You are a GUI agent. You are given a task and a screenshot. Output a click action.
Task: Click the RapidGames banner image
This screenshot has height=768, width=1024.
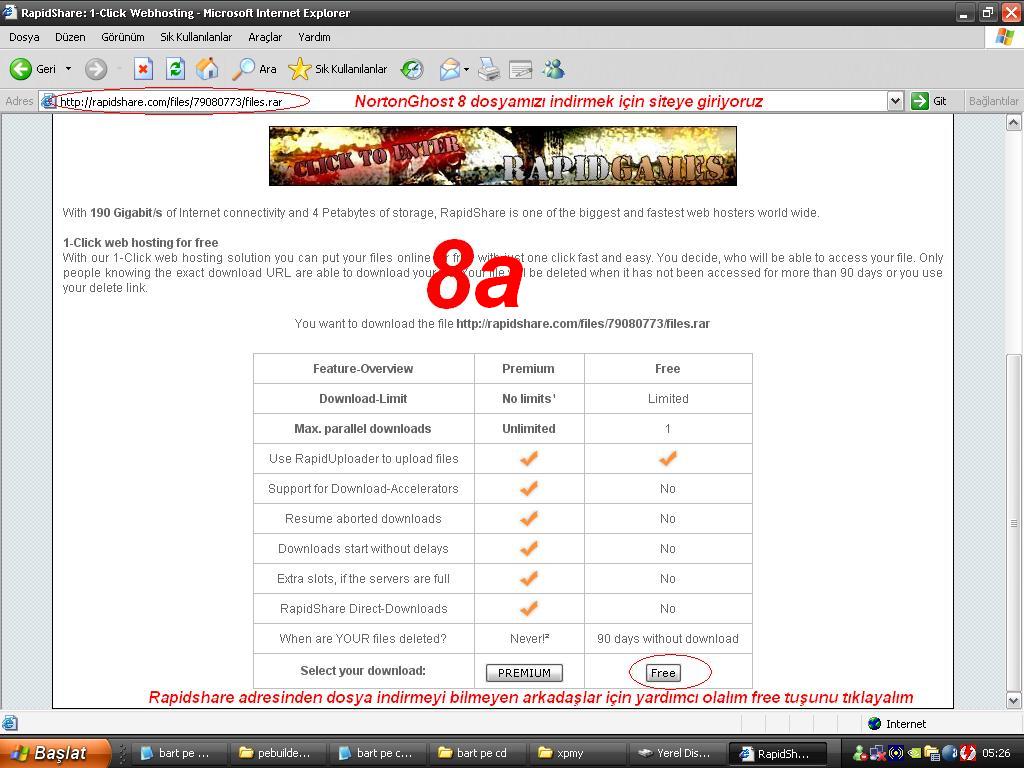point(503,156)
